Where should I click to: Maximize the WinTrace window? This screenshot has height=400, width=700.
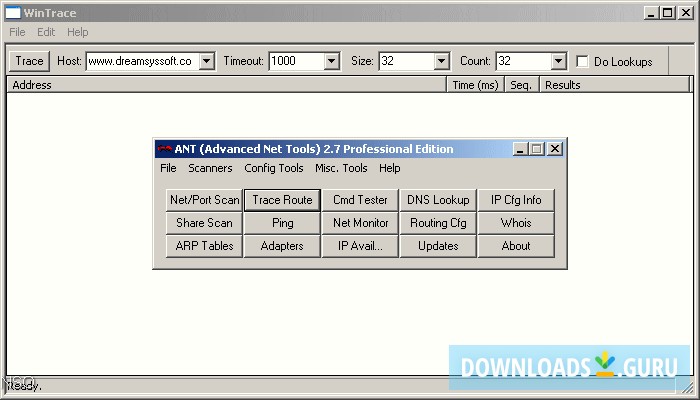pyautogui.click(x=668, y=13)
